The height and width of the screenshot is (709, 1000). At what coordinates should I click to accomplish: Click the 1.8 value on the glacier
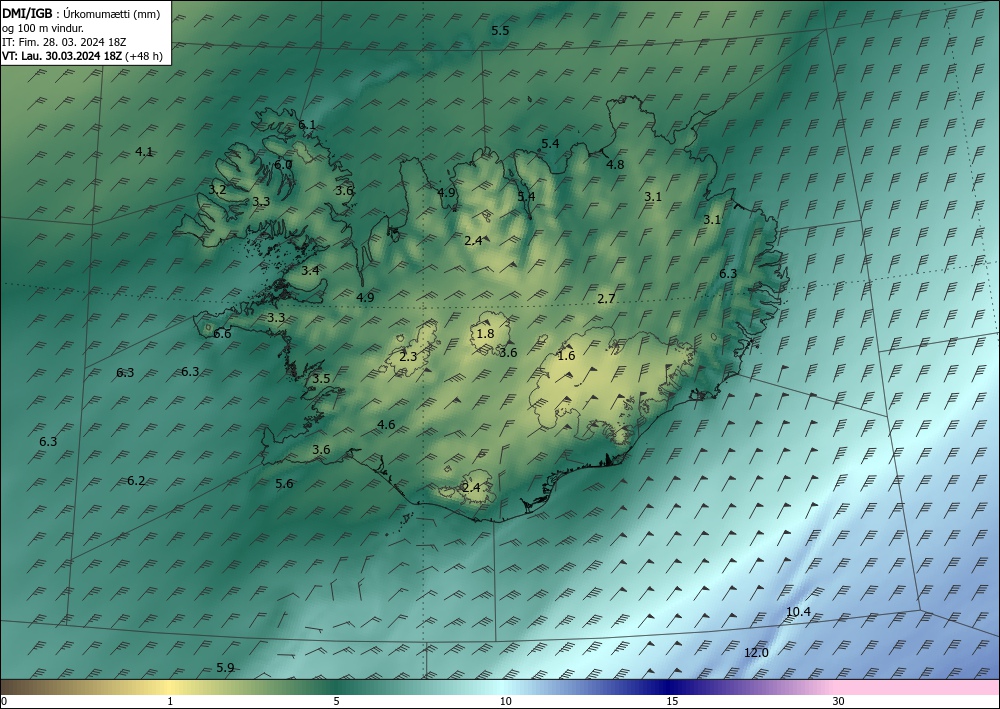[x=485, y=333]
